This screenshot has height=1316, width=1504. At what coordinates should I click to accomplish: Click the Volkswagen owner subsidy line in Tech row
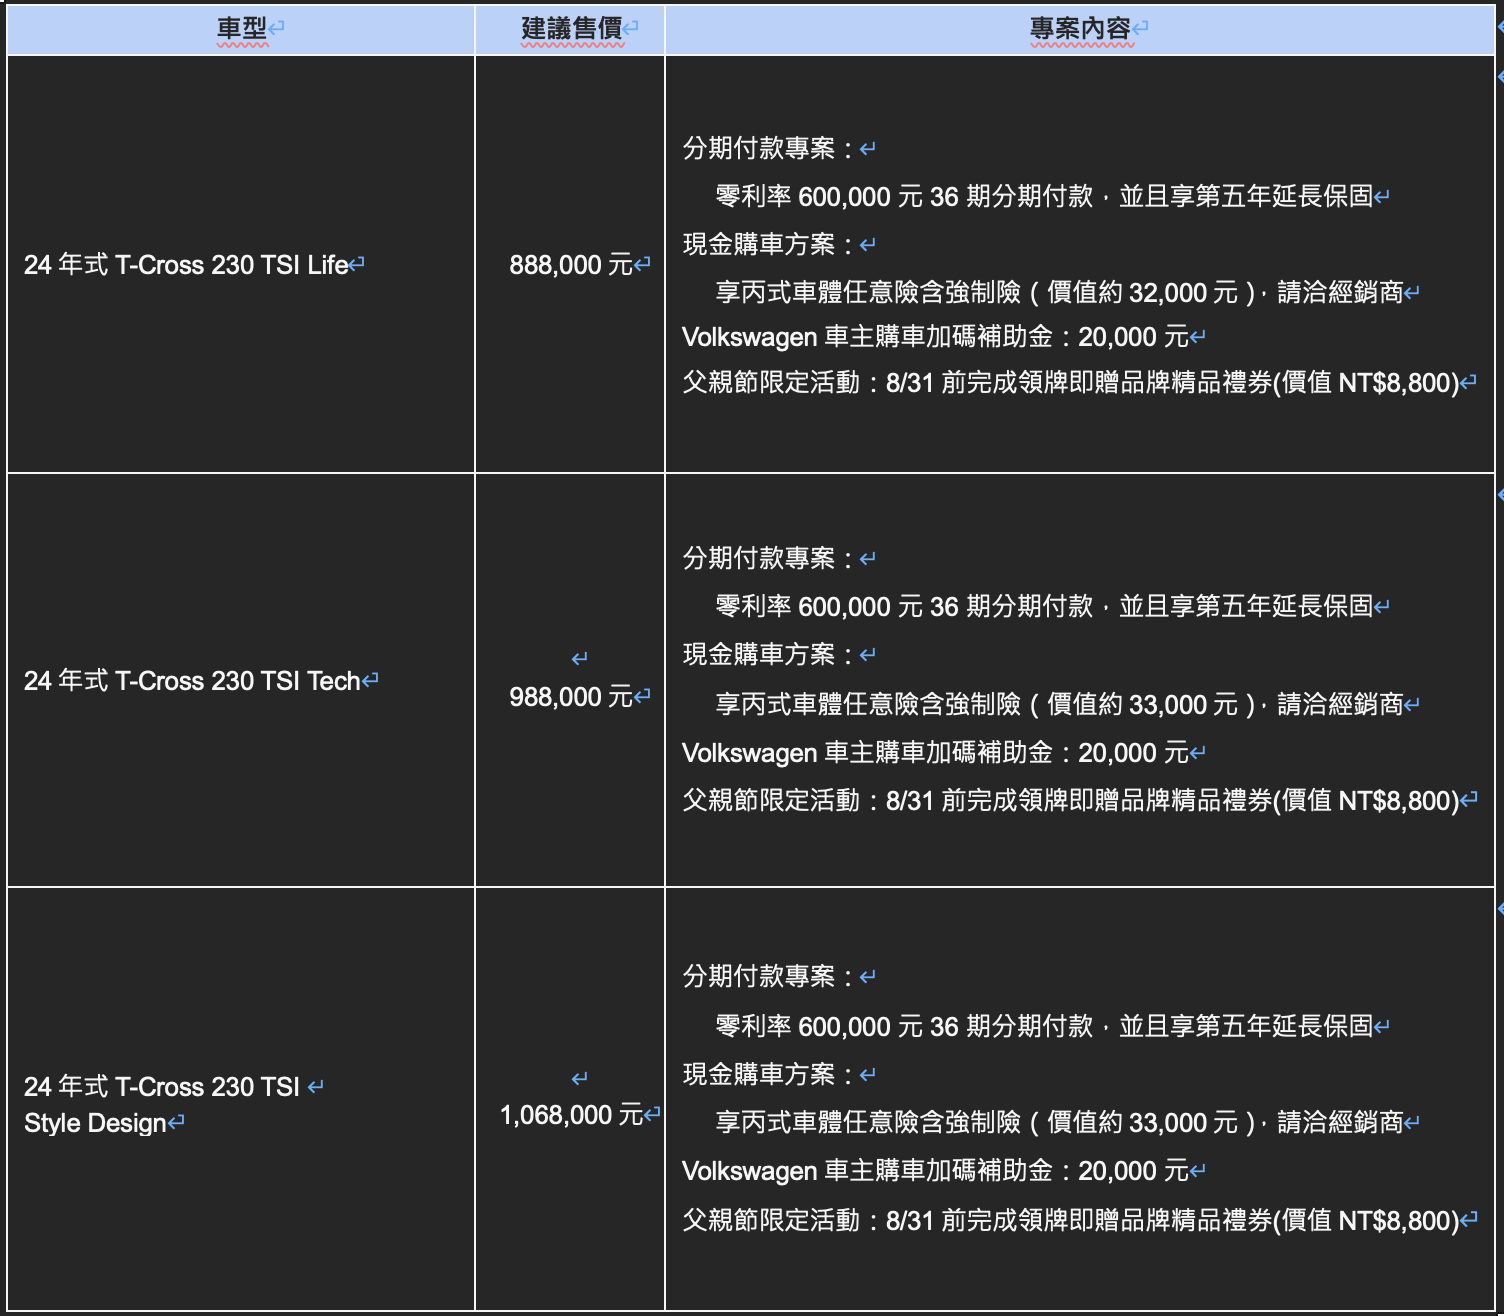pyautogui.click(x=934, y=753)
